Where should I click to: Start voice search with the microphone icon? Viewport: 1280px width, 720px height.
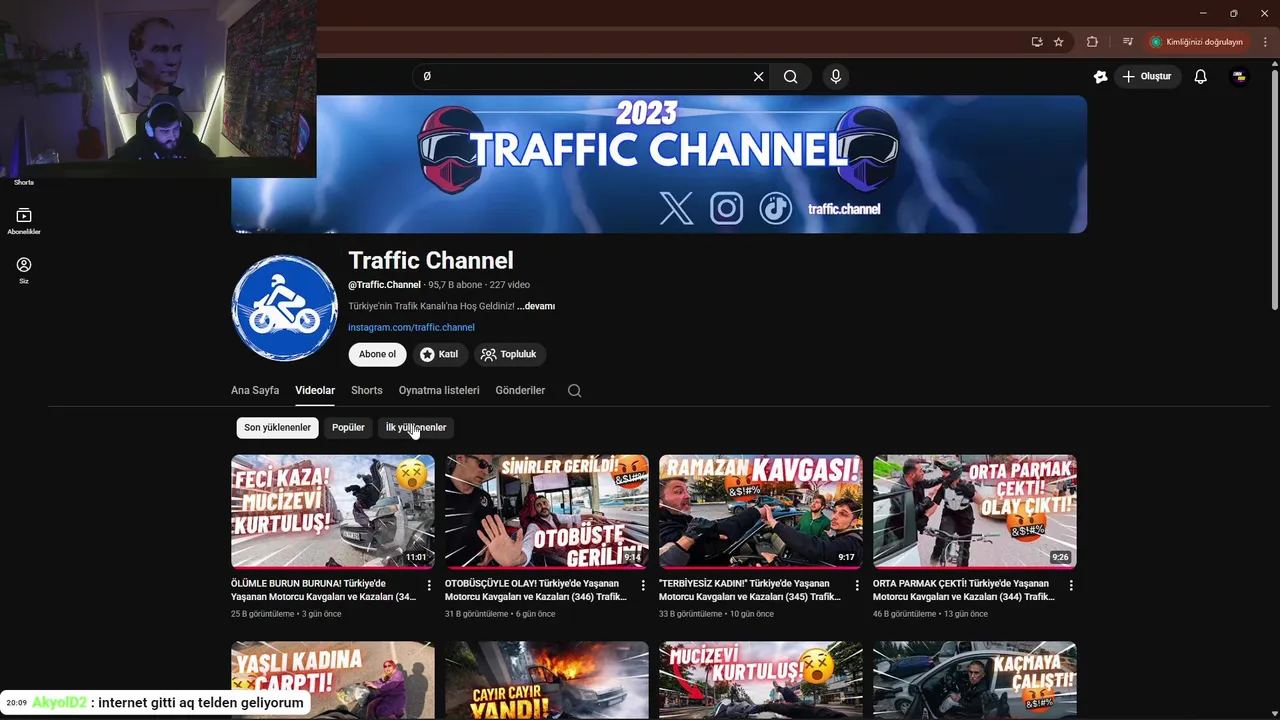[836, 77]
